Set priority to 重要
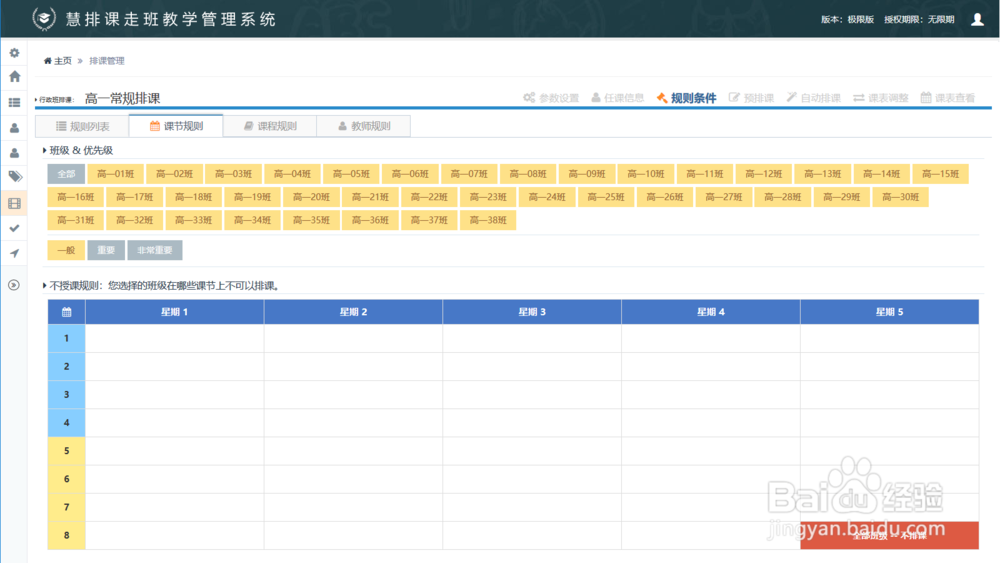 pos(106,250)
